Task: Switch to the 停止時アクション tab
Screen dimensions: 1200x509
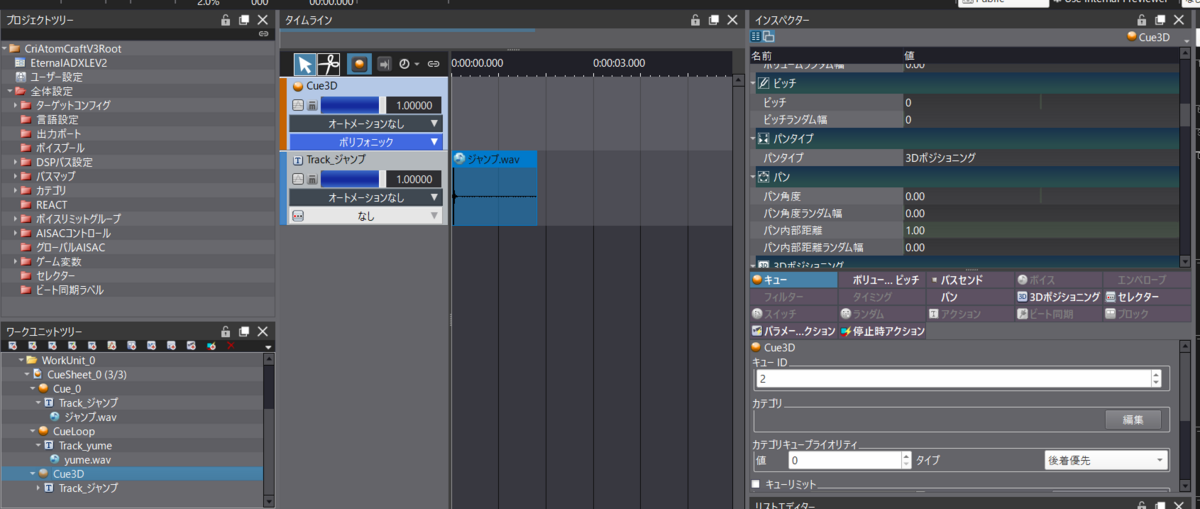Action: coord(881,331)
